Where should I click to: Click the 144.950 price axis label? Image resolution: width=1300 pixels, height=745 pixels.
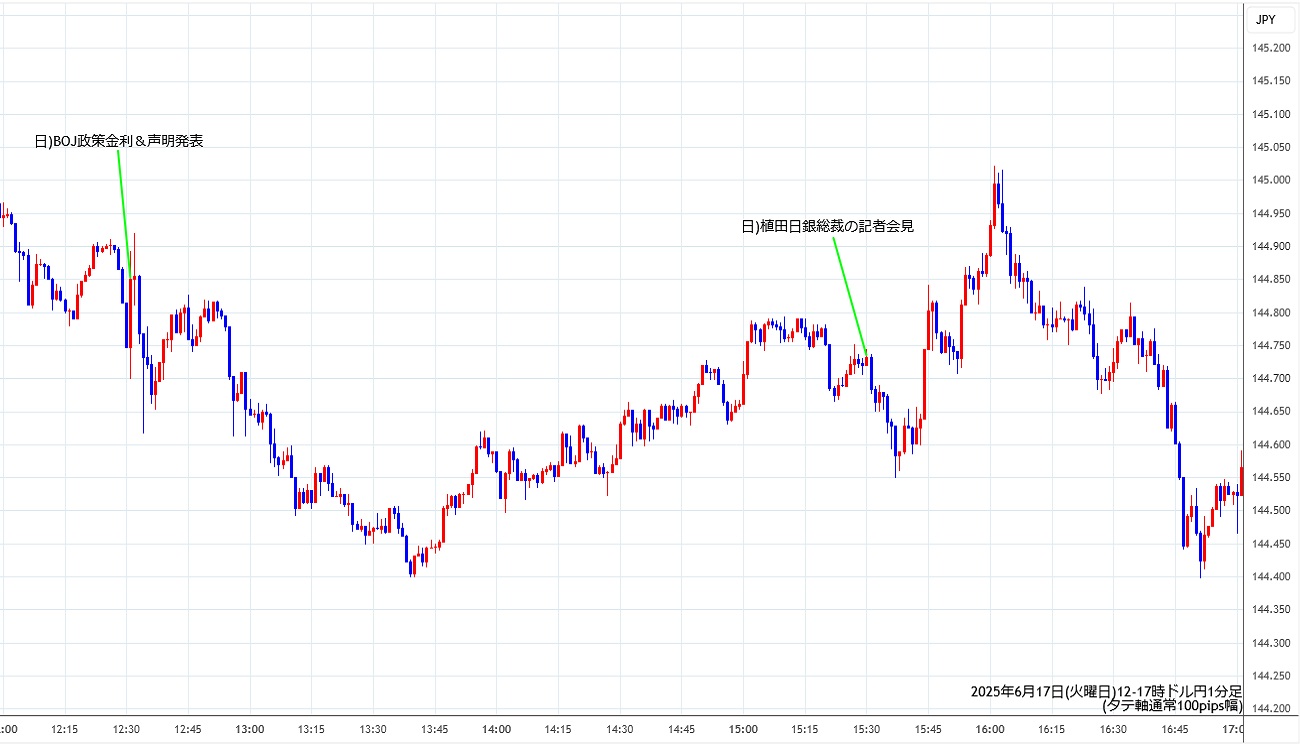[1272, 213]
